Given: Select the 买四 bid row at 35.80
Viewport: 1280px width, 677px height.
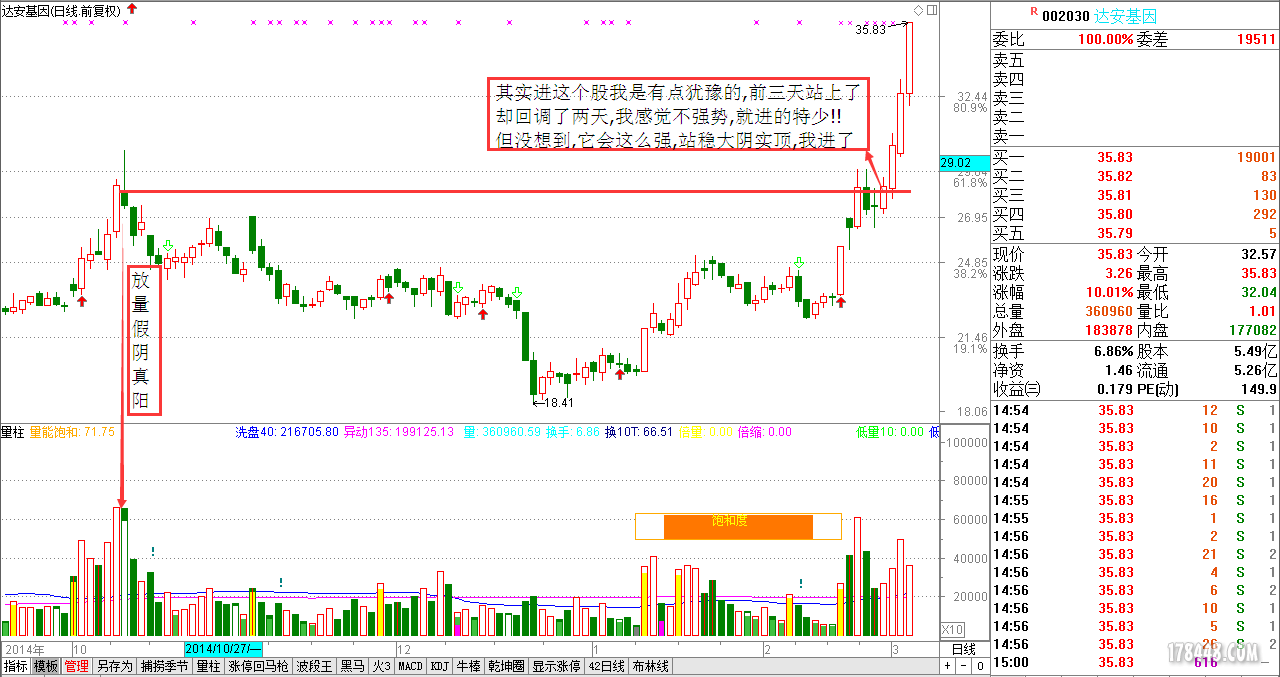Looking at the screenshot, I should [x=1135, y=214].
